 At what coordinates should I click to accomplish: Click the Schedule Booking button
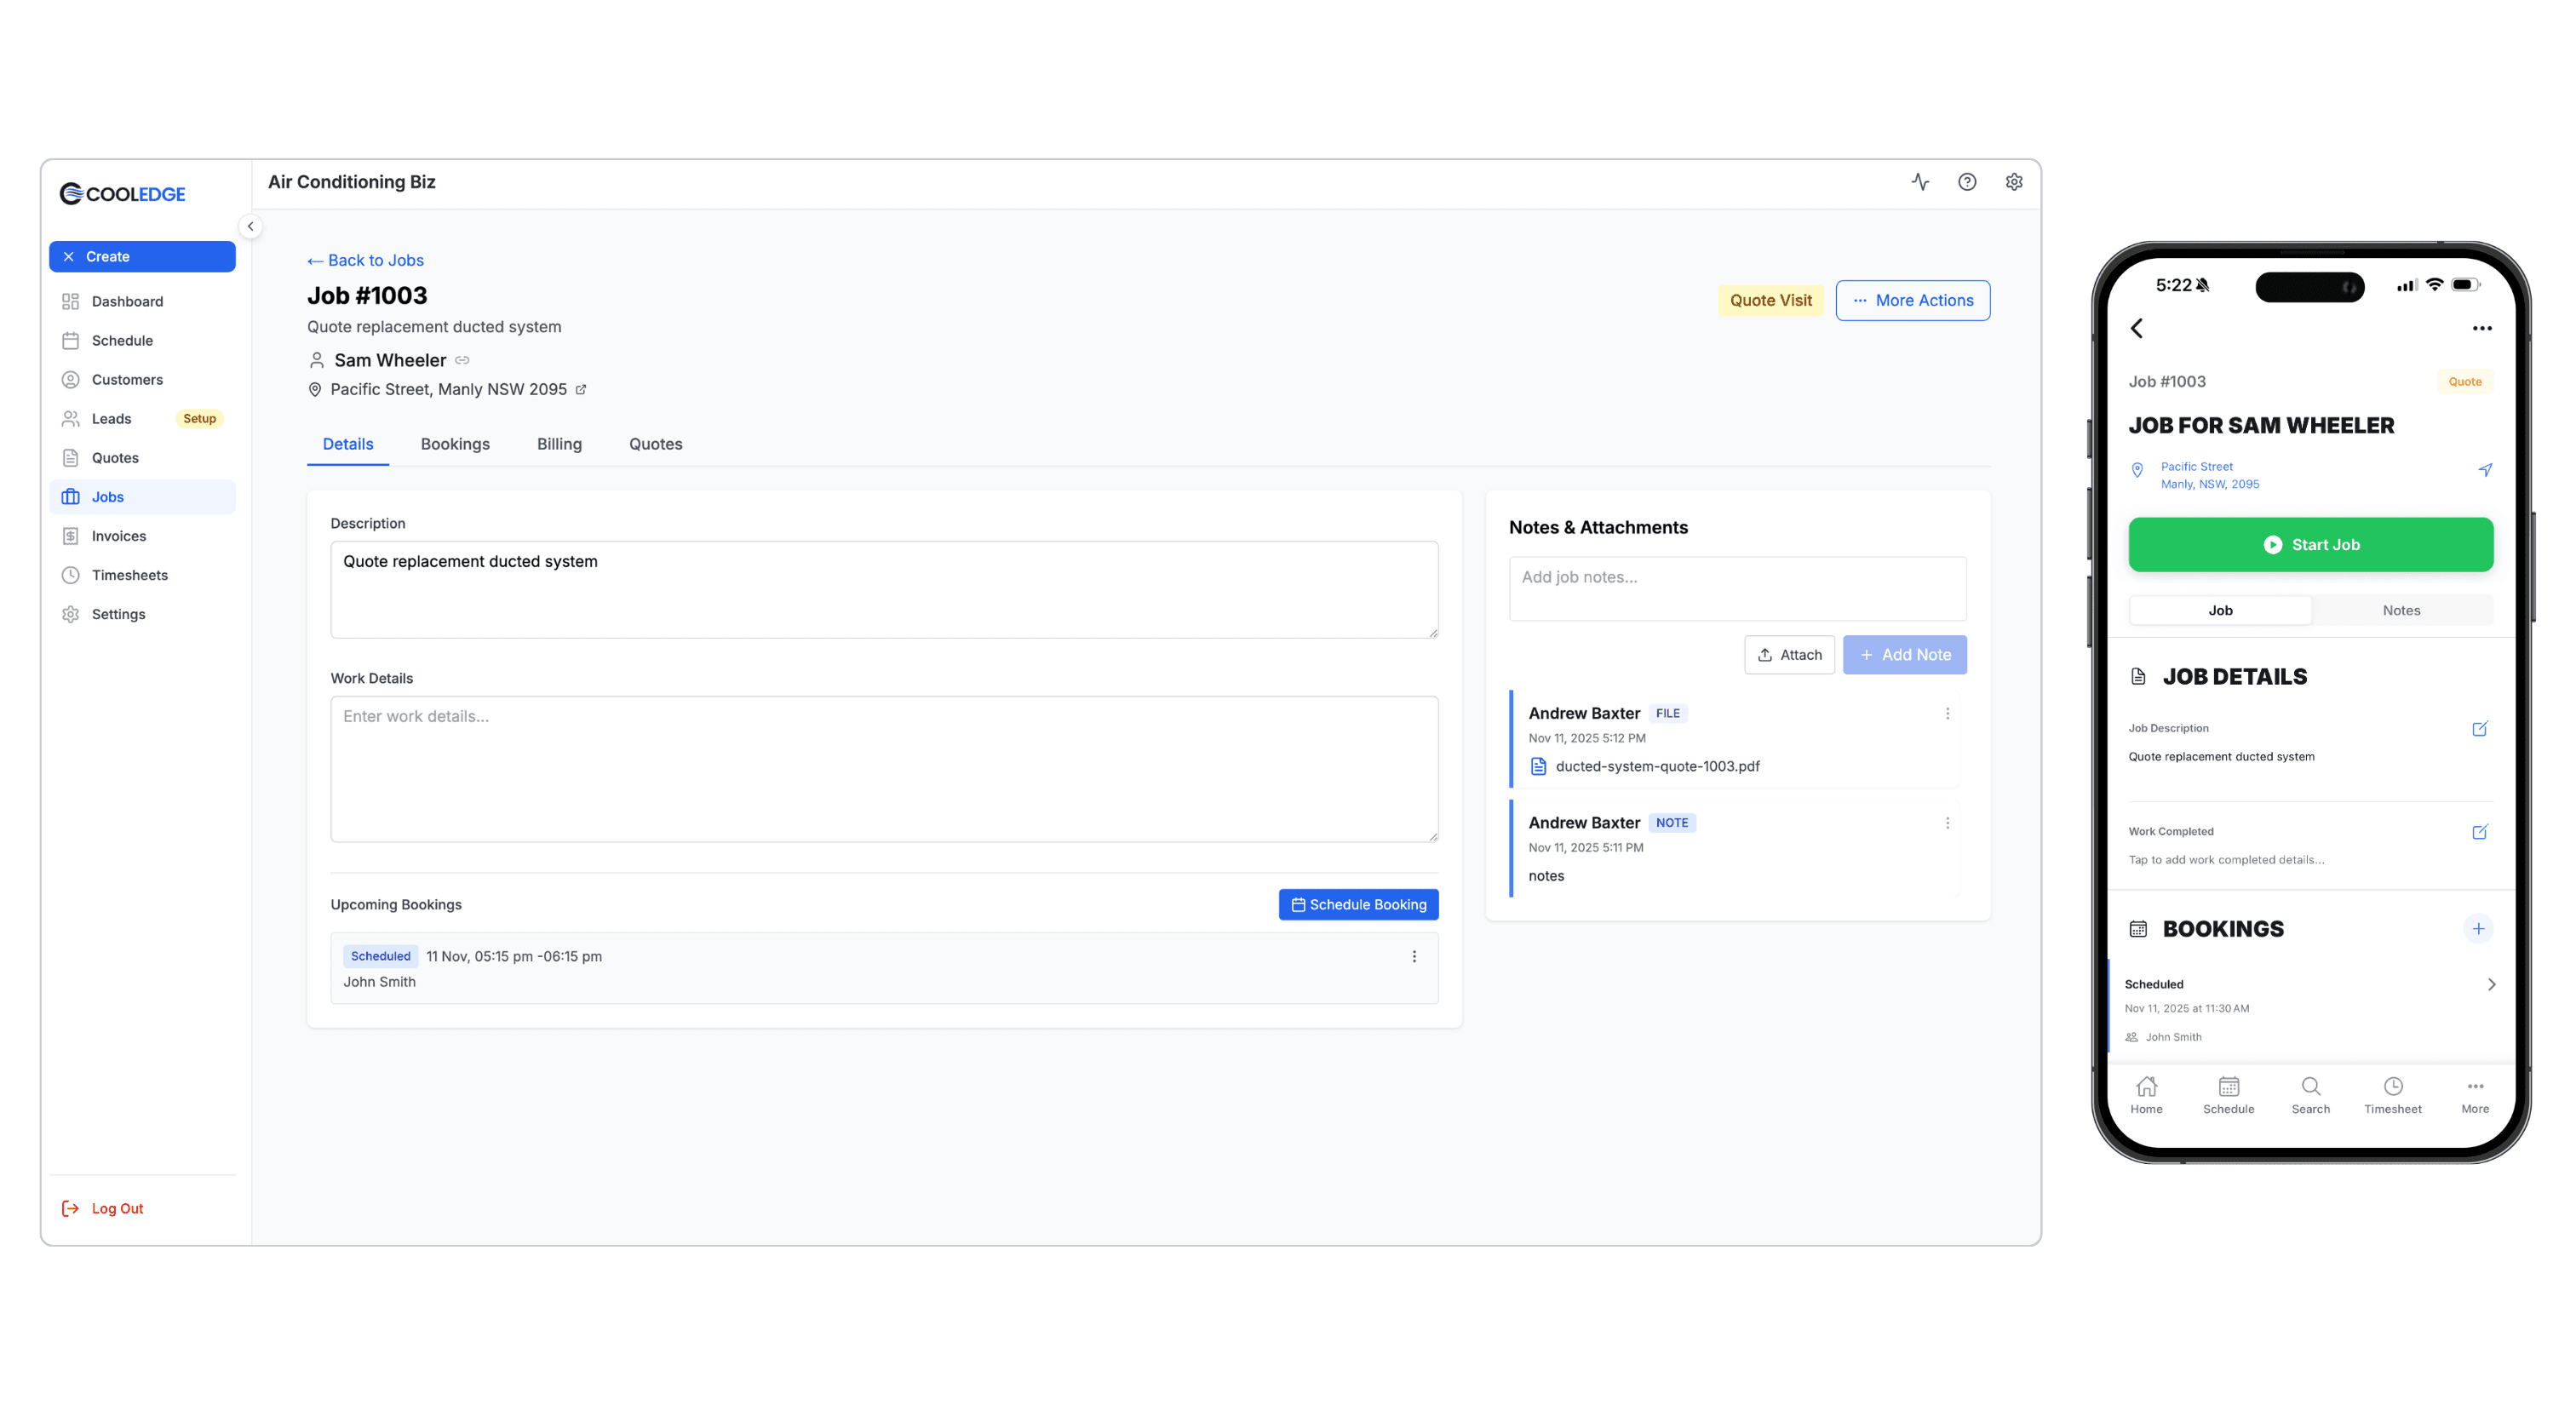click(1358, 904)
